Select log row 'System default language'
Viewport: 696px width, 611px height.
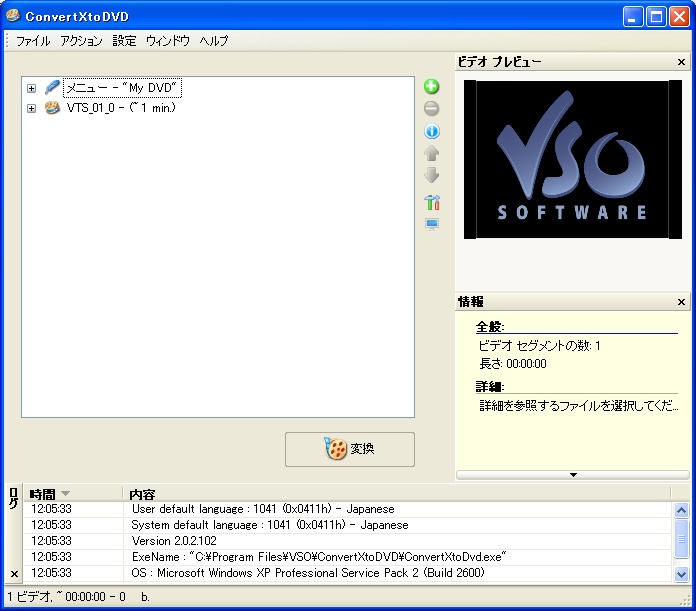click(x=346, y=525)
